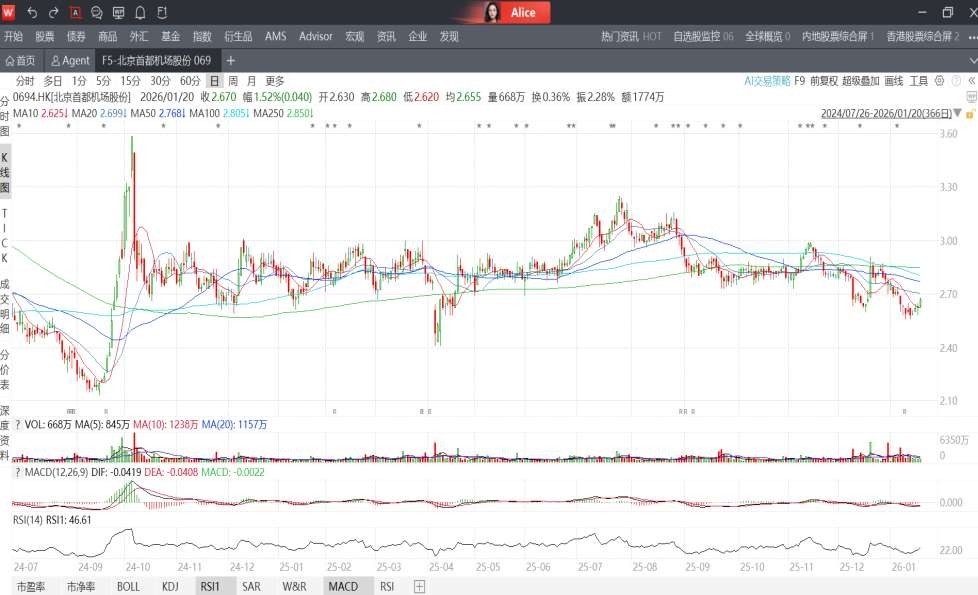Open the 股票 menu
This screenshot has height=595, width=978.
click(x=45, y=36)
